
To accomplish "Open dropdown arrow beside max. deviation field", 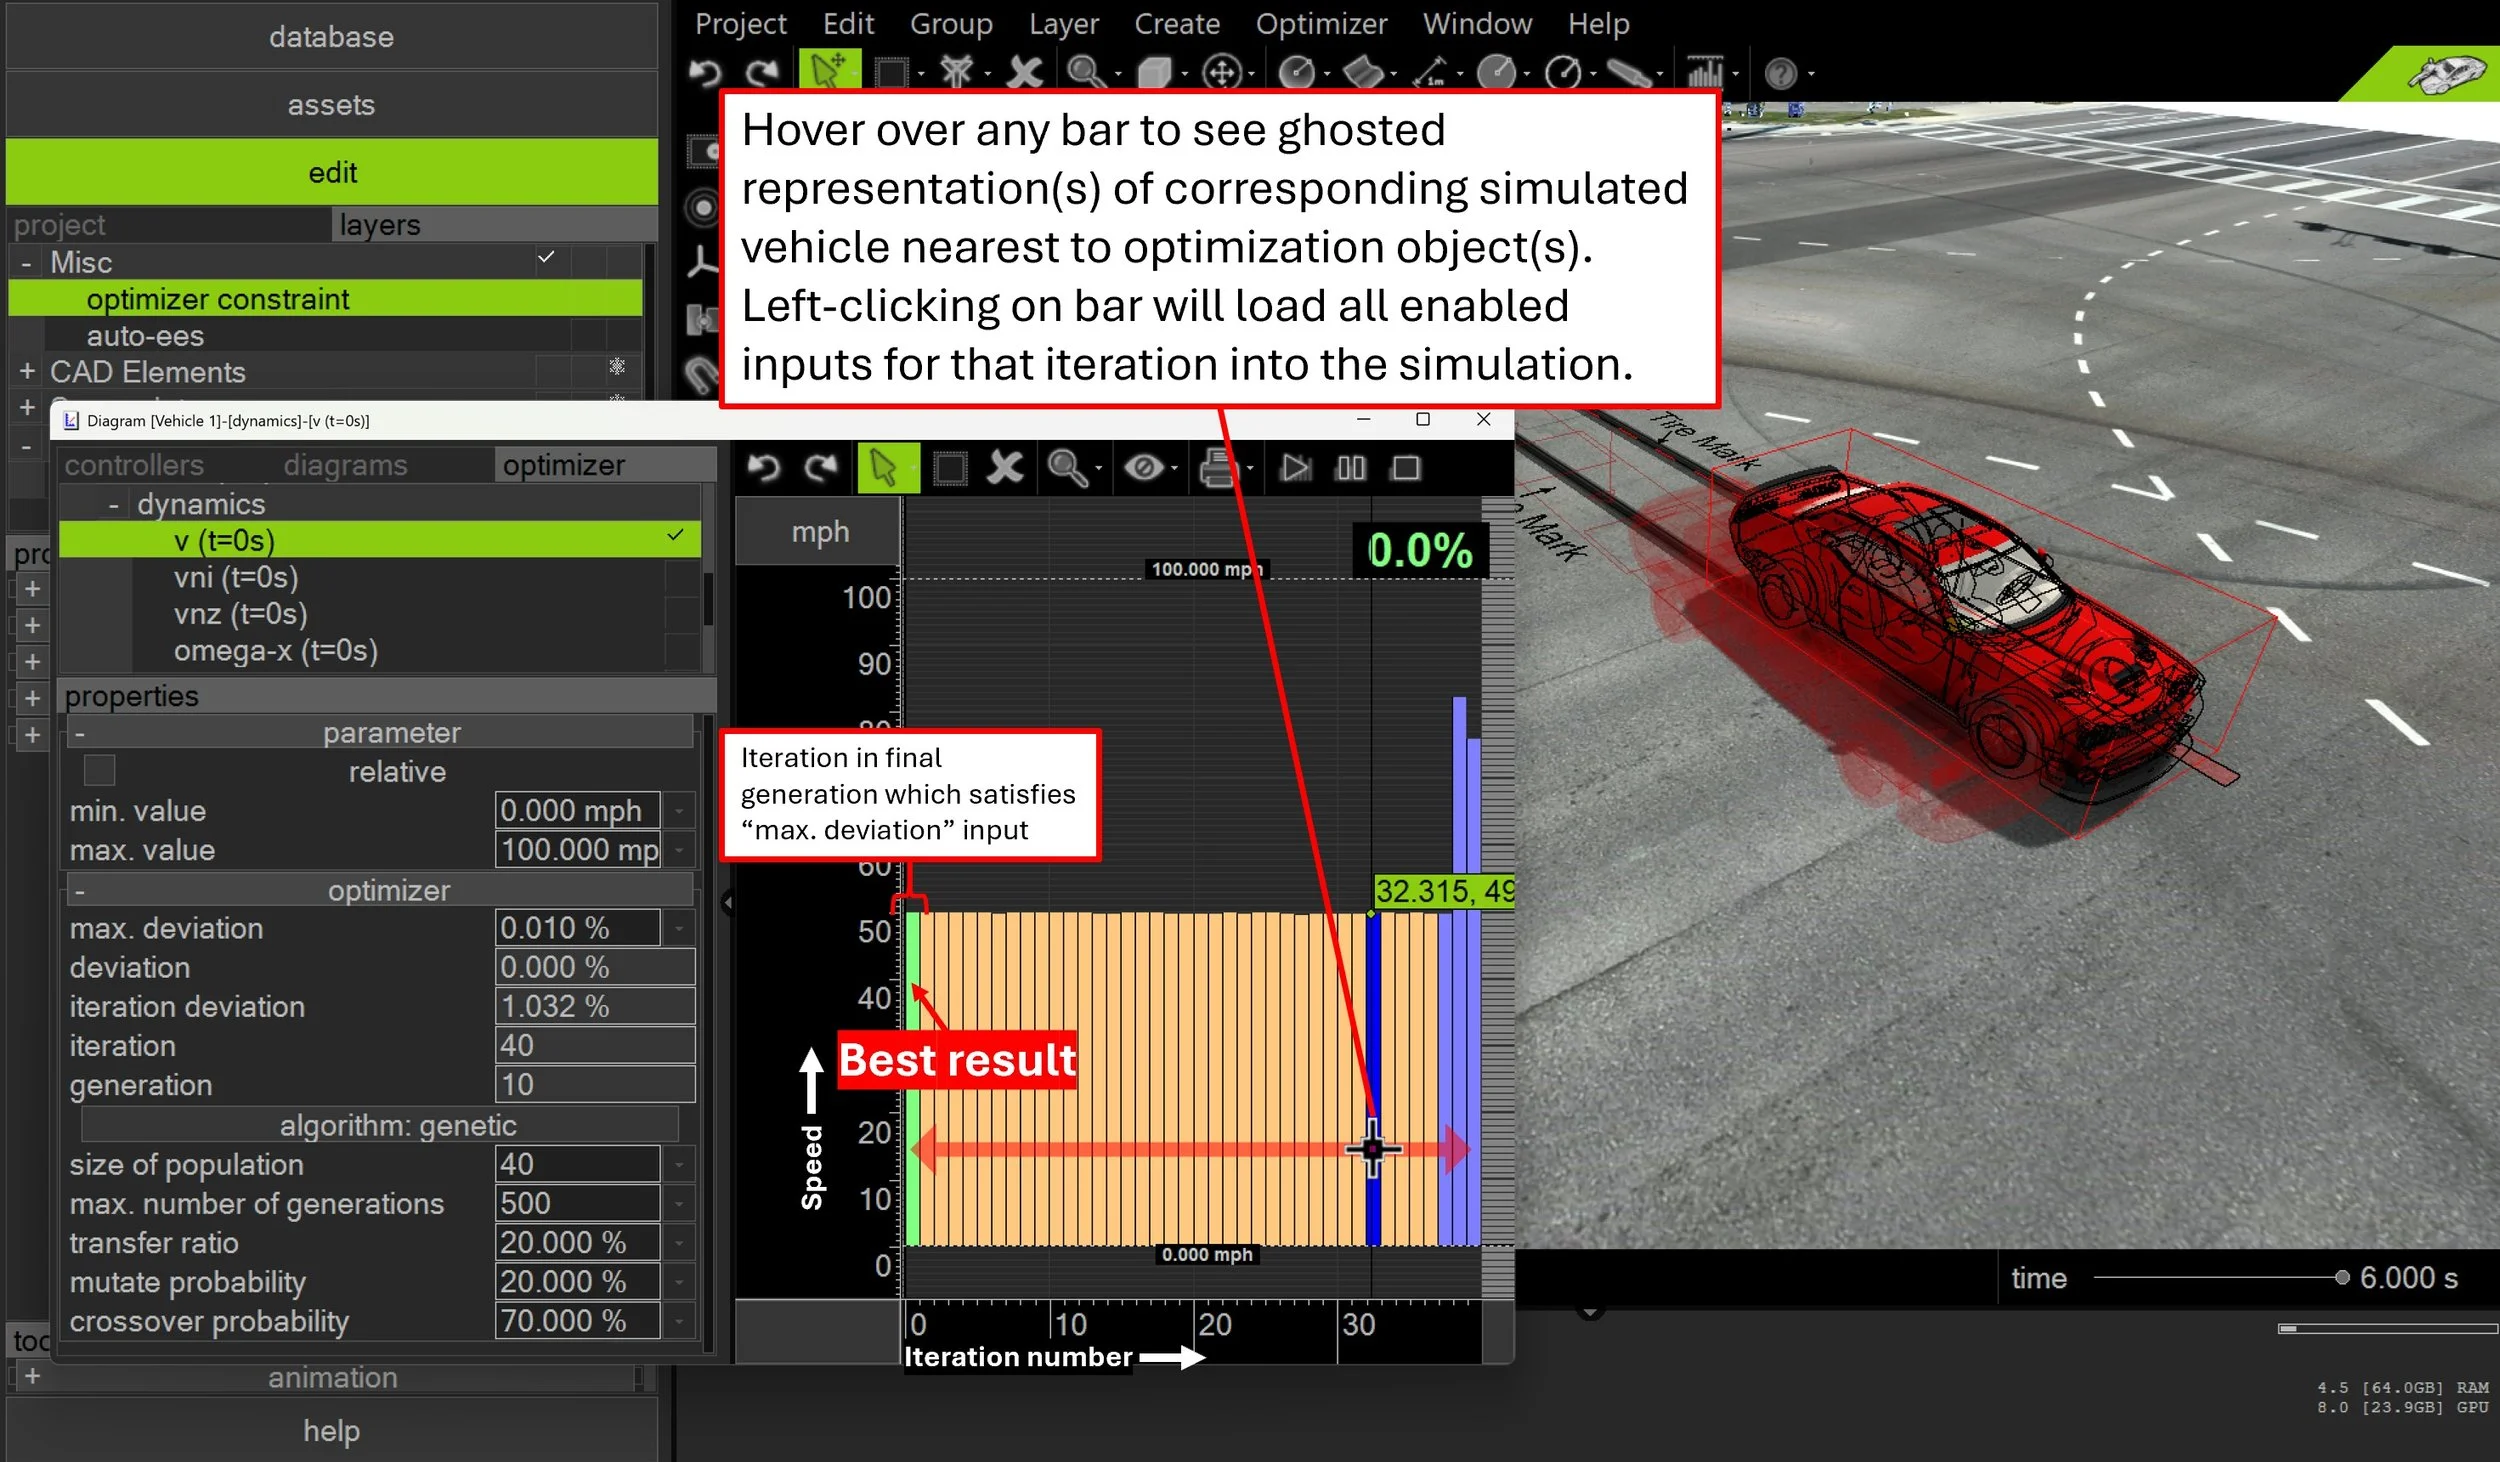I will [x=679, y=928].
